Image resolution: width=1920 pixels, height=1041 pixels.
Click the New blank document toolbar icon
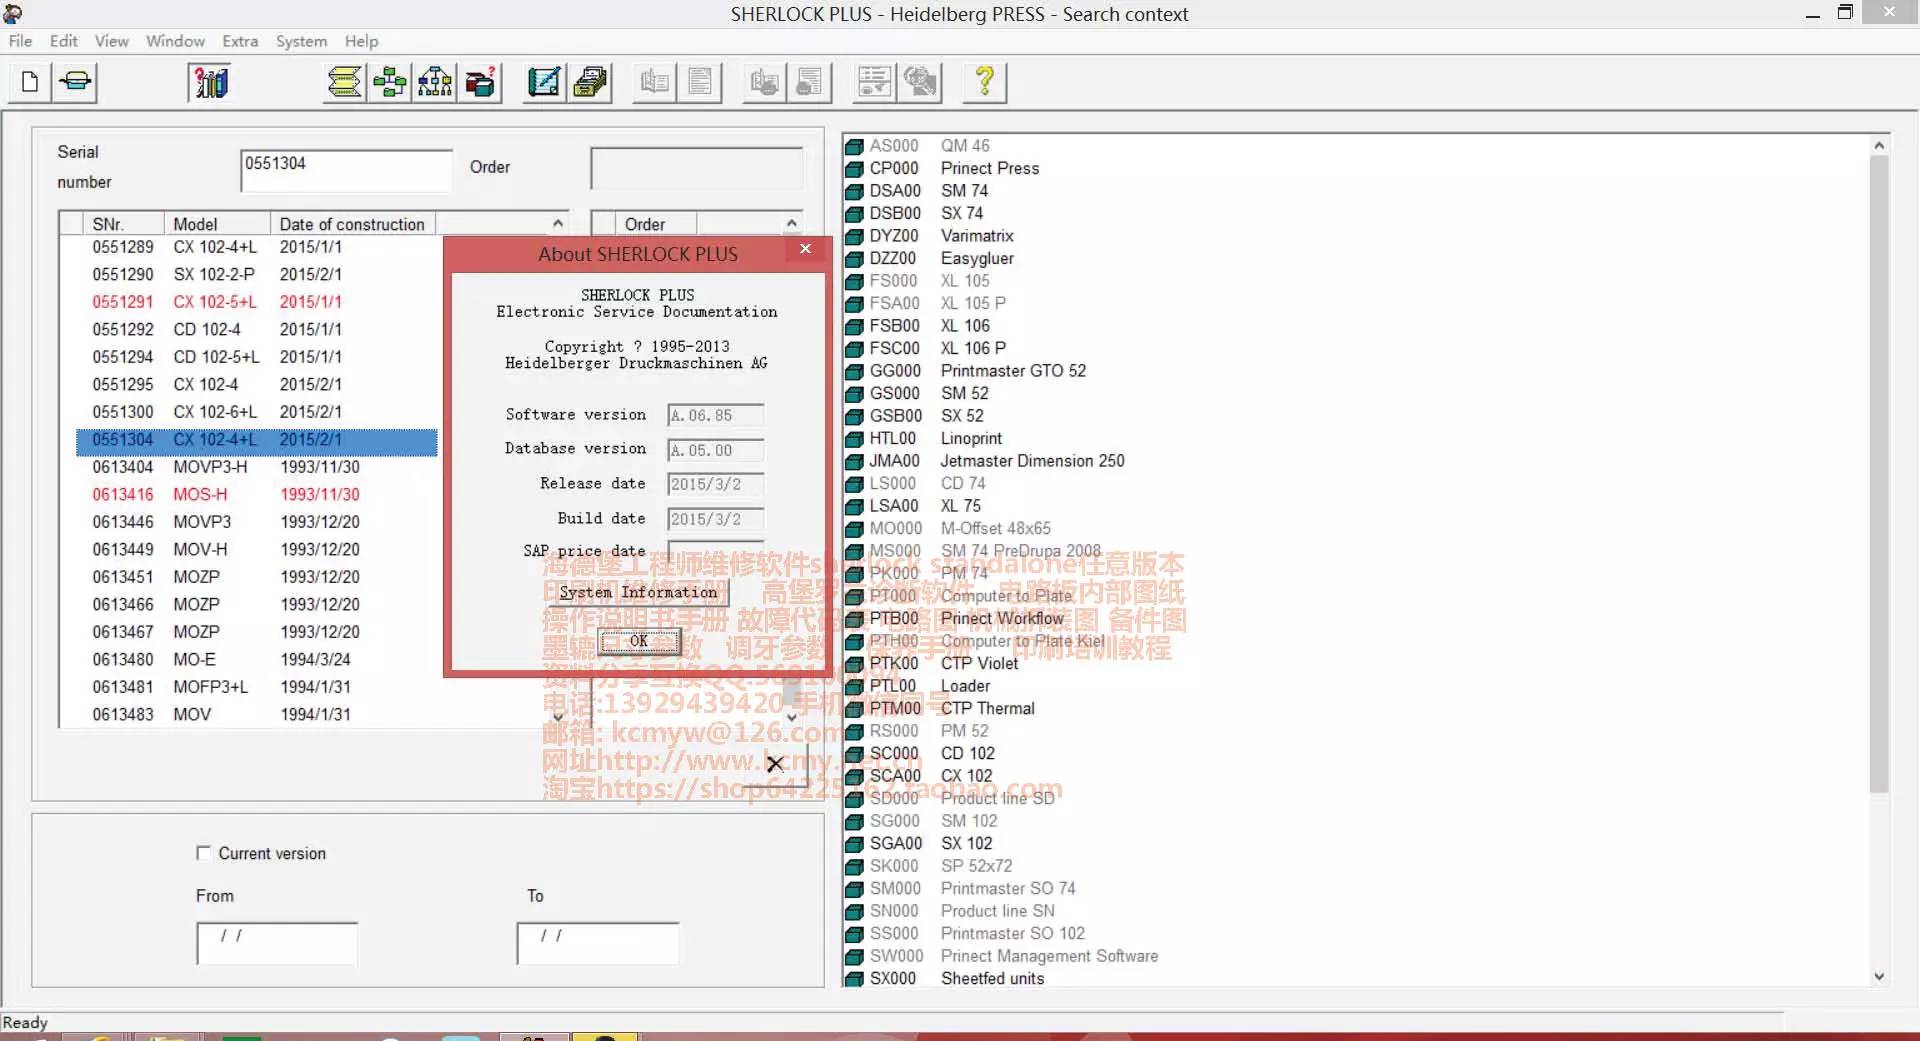point(30,82)
